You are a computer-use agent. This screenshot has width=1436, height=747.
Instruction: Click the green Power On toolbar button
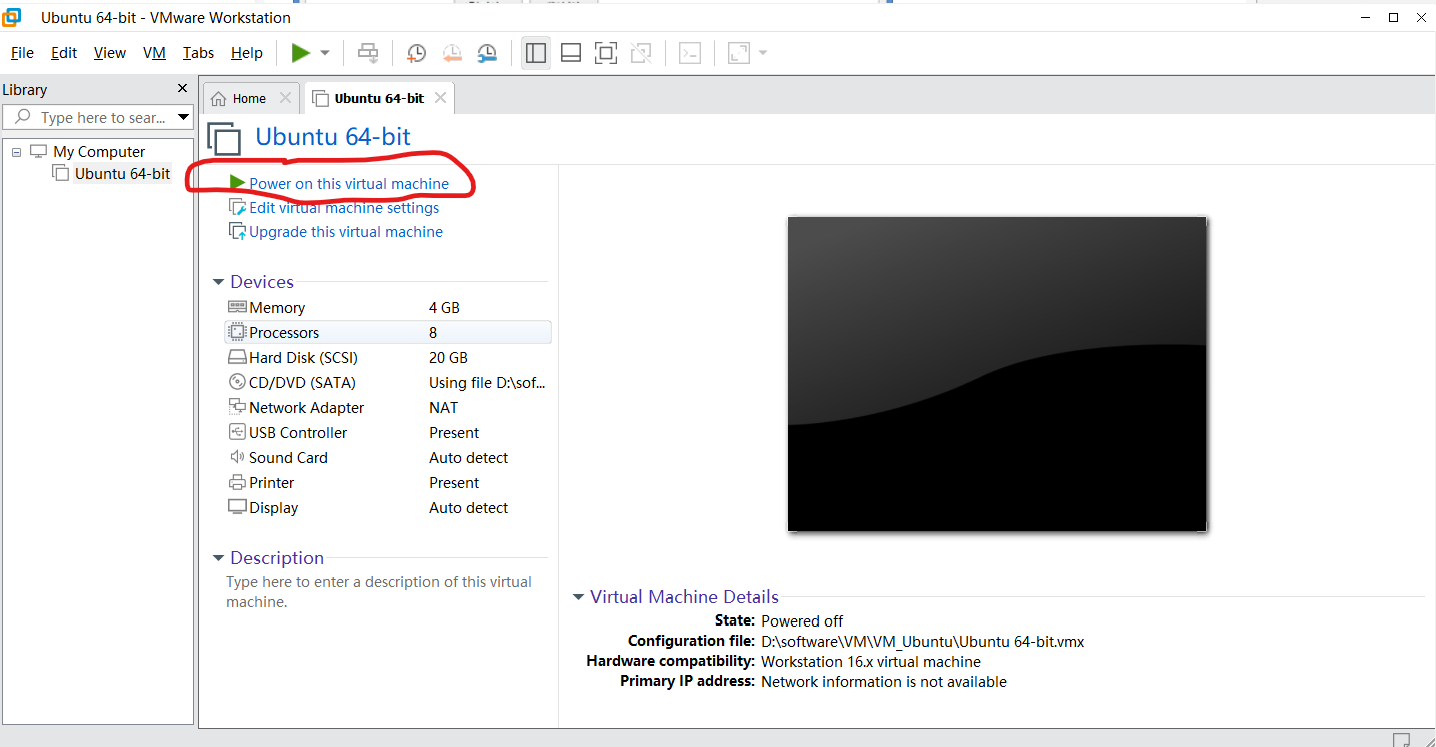[300, 53]
